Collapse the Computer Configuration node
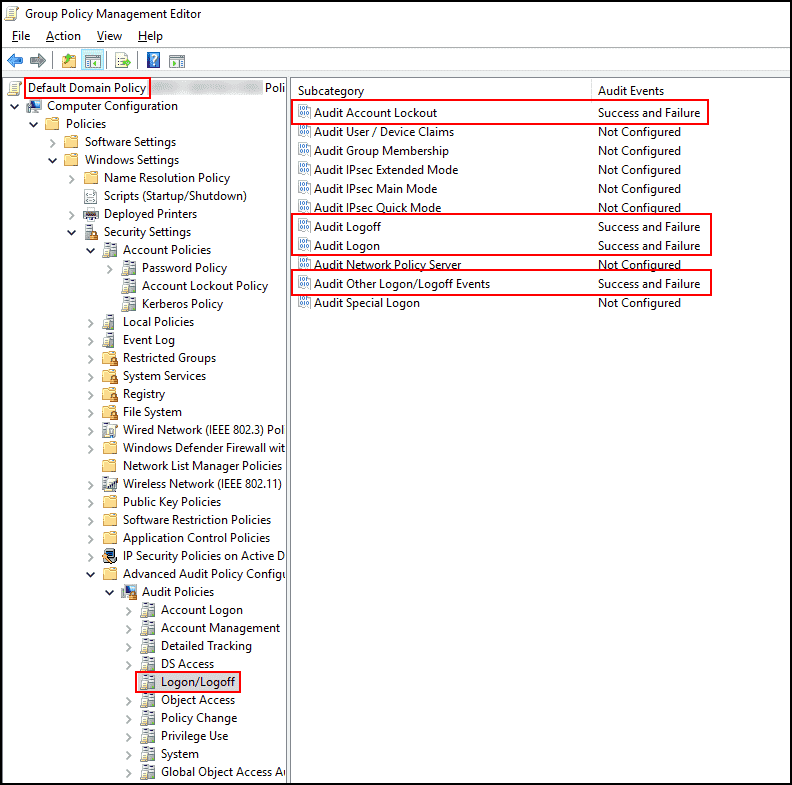The height and width of the screenshot is (785, 792). click(15, 107)
